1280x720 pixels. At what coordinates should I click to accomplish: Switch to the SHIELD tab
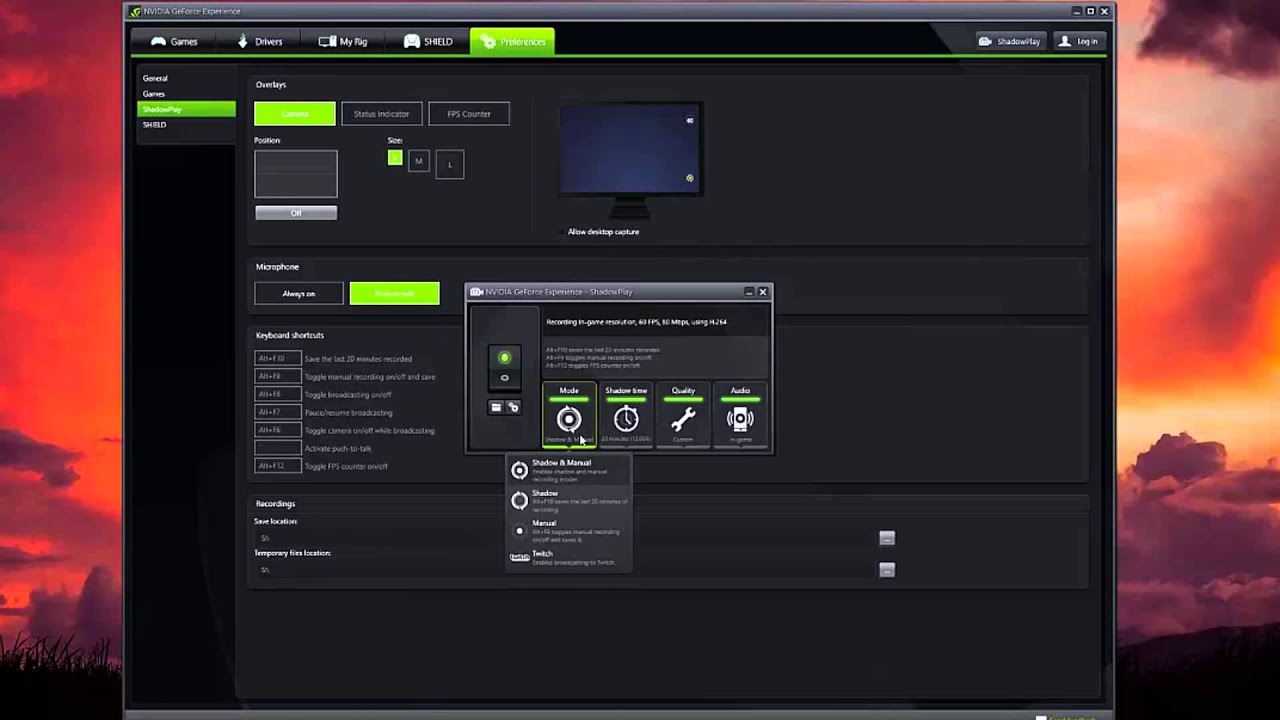(428, 42)
